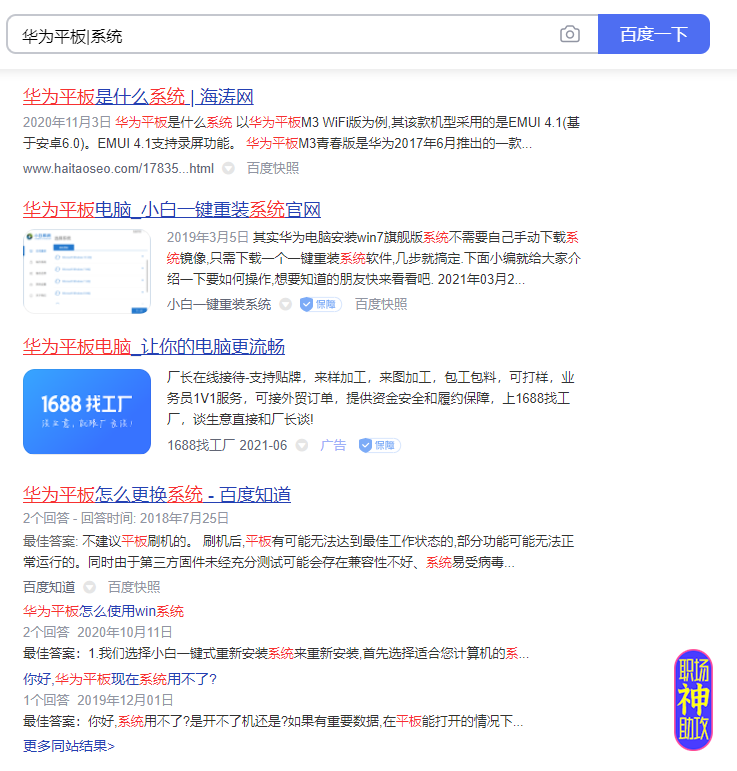Click the camera image-search icon
Screen dimensions: 737x771
coord(569,34)
